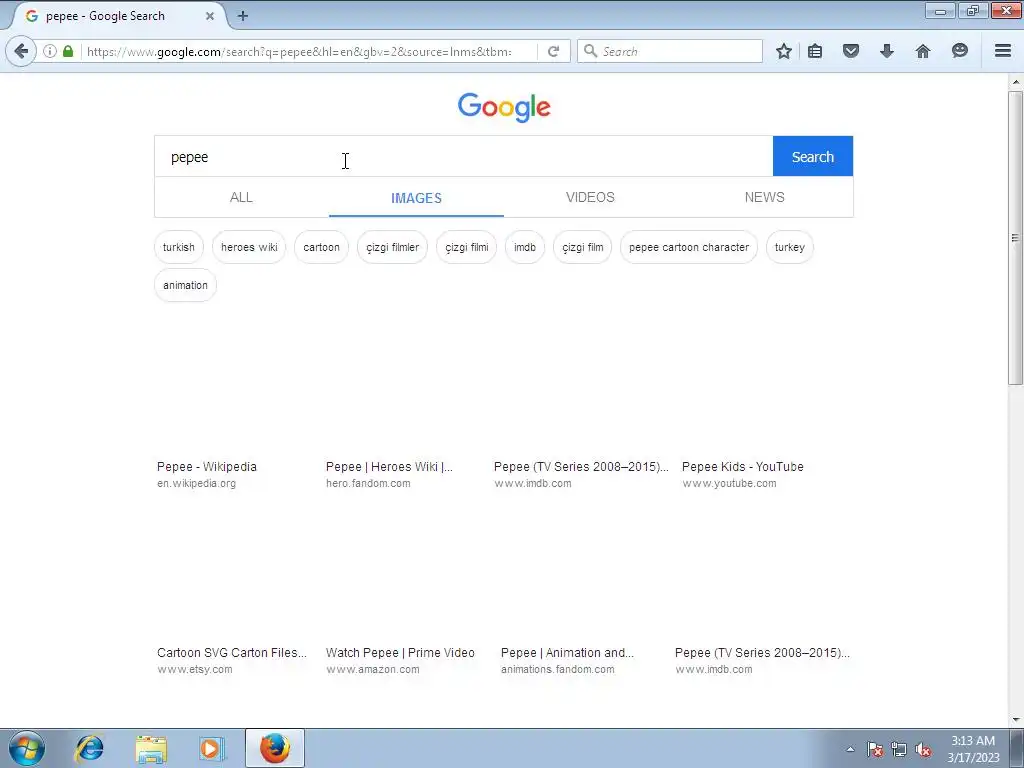This screenshot has height=768, width=1024.
Task: Save page to Pocket icon
Action: tap(850, 51)
